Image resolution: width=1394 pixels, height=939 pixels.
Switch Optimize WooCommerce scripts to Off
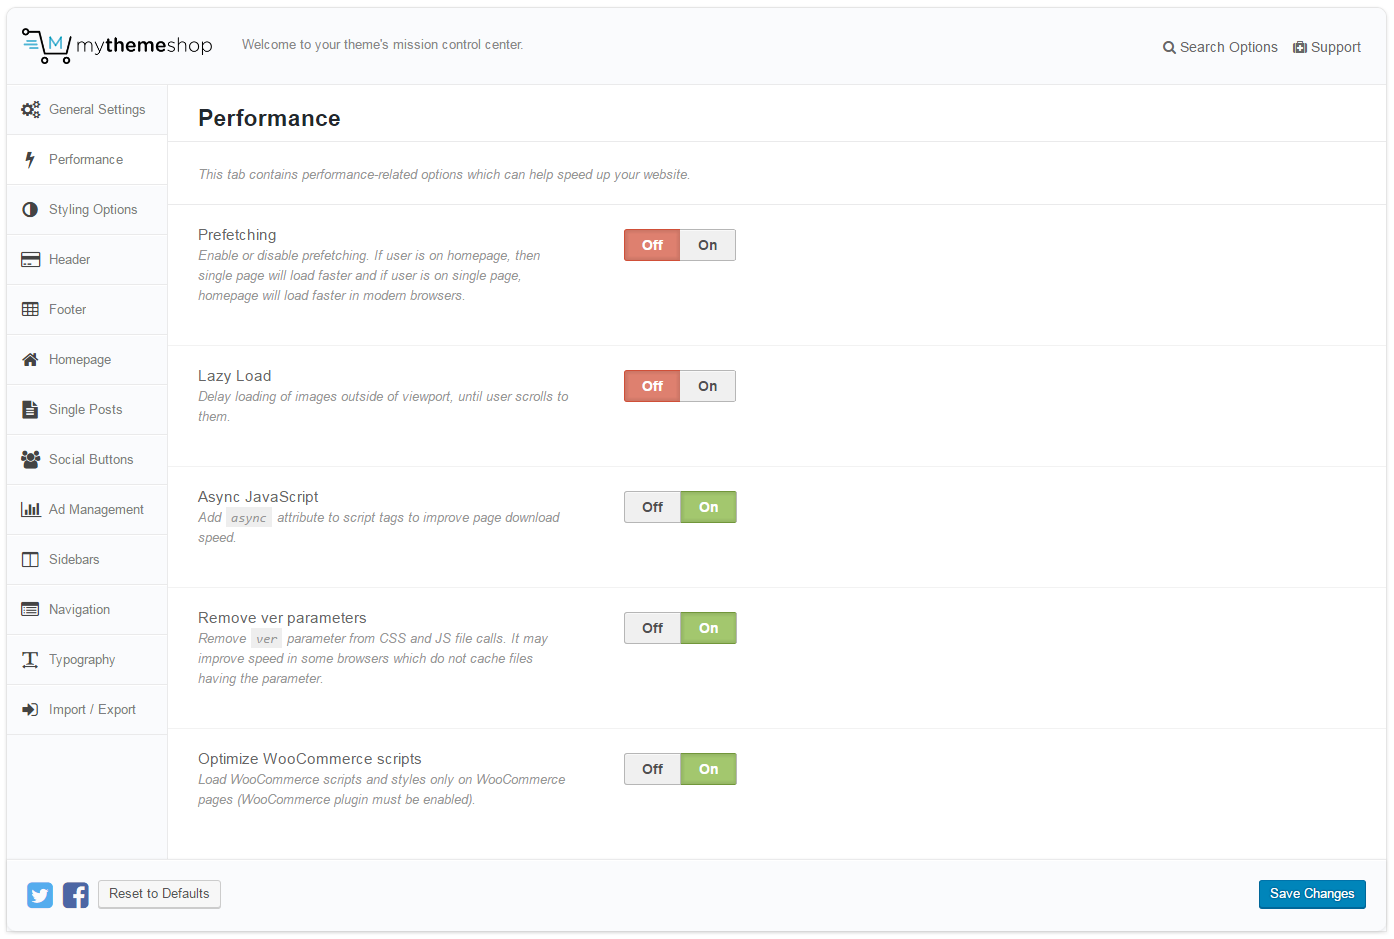point(652,769)
